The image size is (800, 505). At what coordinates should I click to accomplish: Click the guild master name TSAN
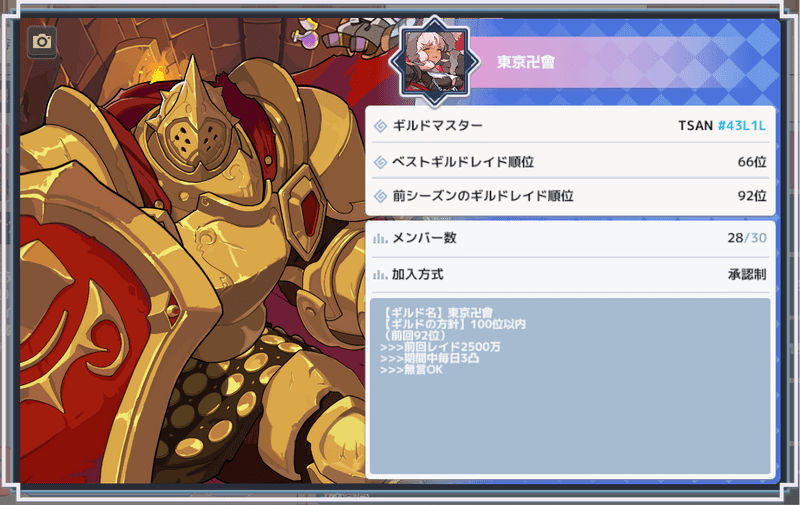695,125
